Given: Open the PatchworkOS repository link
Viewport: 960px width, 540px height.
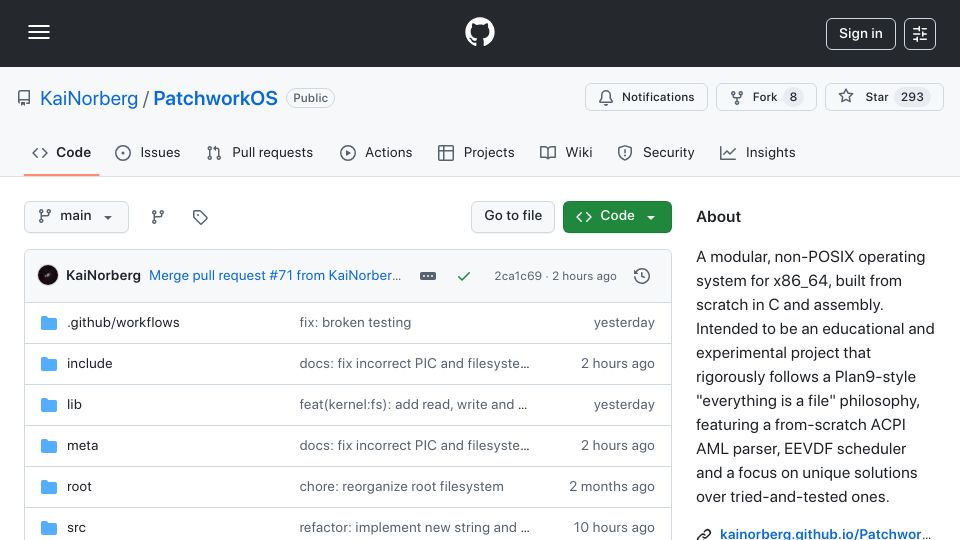Looking at the screenshot, I should [215, 98].
